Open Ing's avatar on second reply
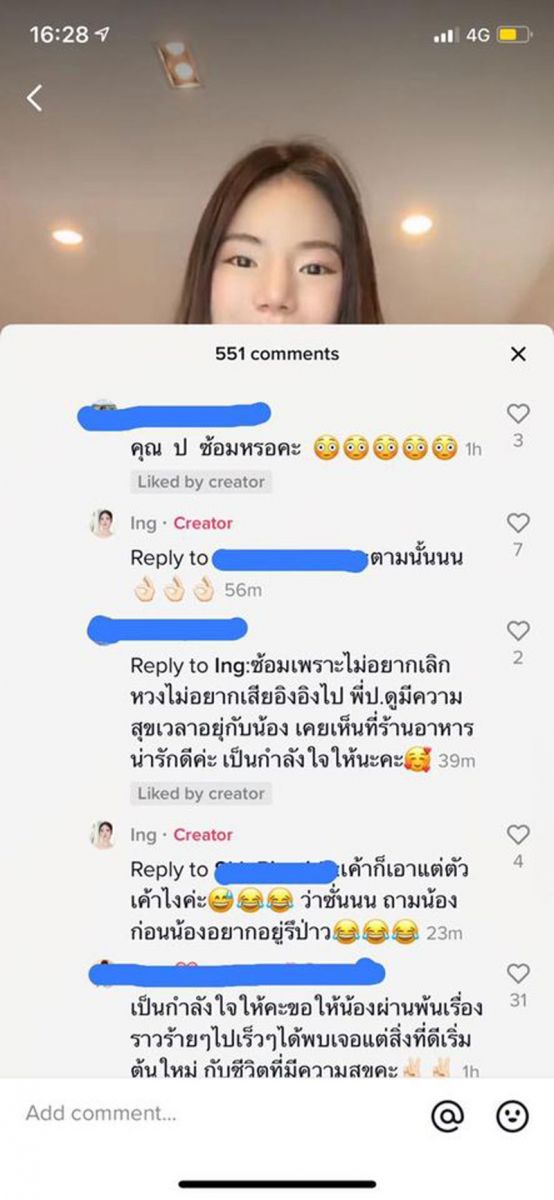The image size is (554, 1200). pyautogui.click(x=103, y=834)
